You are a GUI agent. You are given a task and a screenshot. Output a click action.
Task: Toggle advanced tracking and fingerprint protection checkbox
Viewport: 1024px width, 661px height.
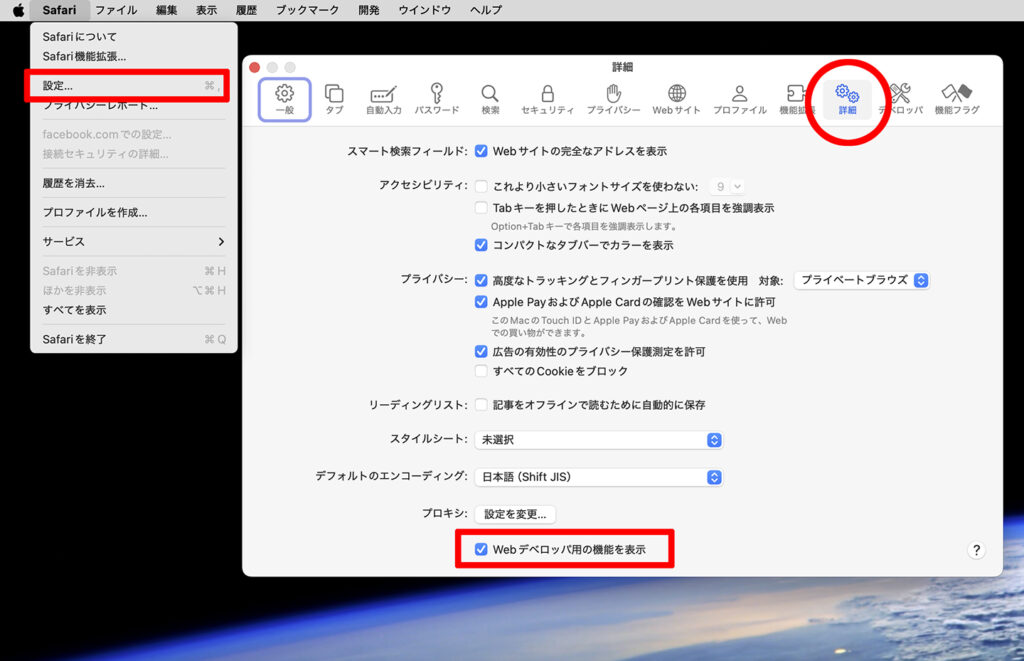481,280
